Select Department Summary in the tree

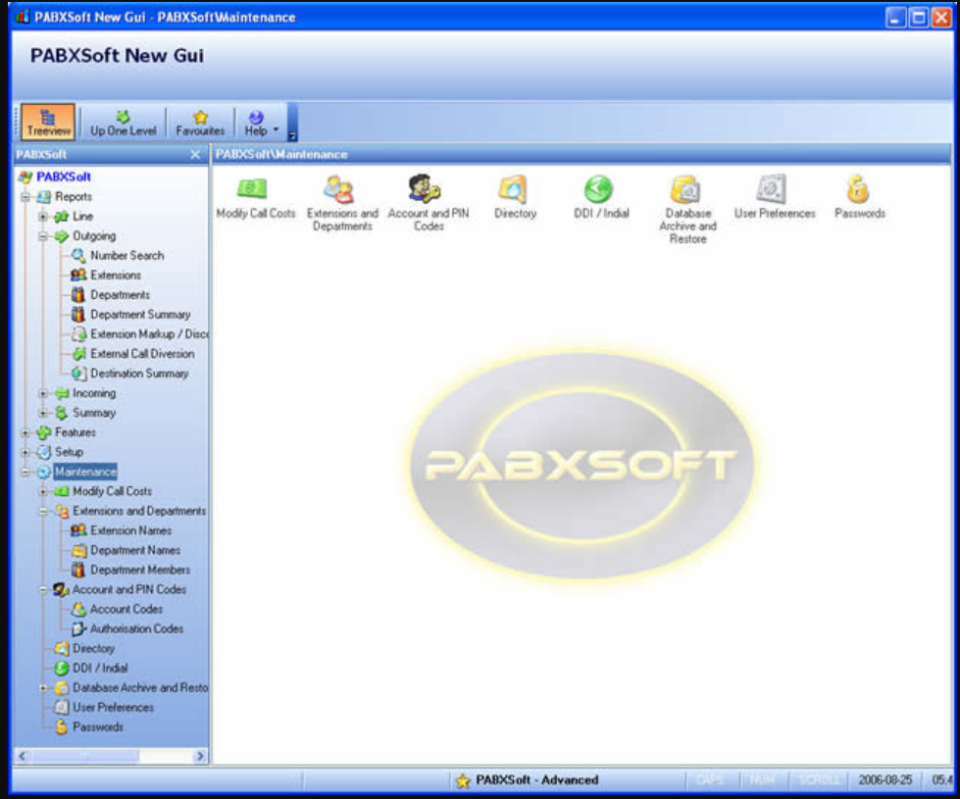point(140,314)
